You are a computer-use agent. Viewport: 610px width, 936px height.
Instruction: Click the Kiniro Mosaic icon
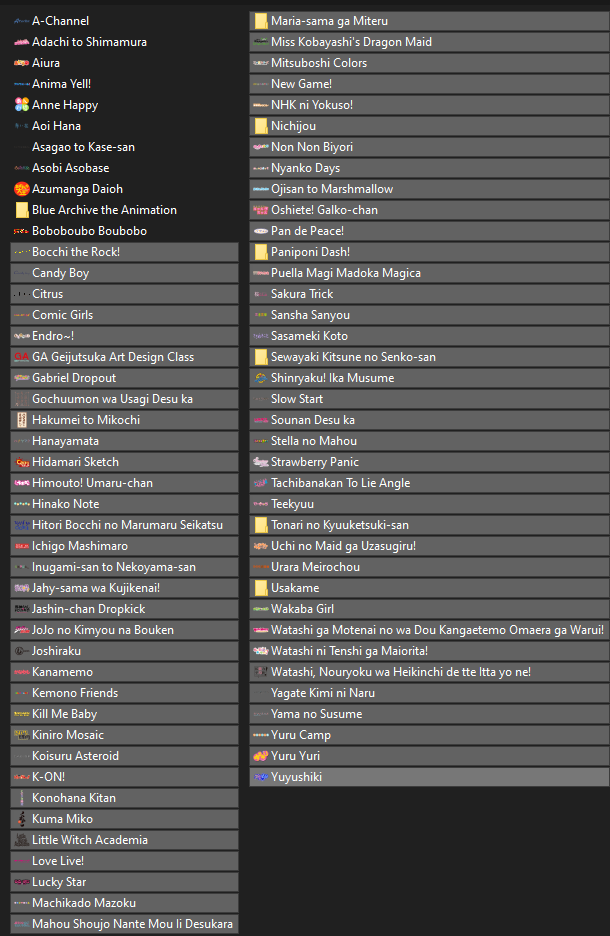pos(21,735)
